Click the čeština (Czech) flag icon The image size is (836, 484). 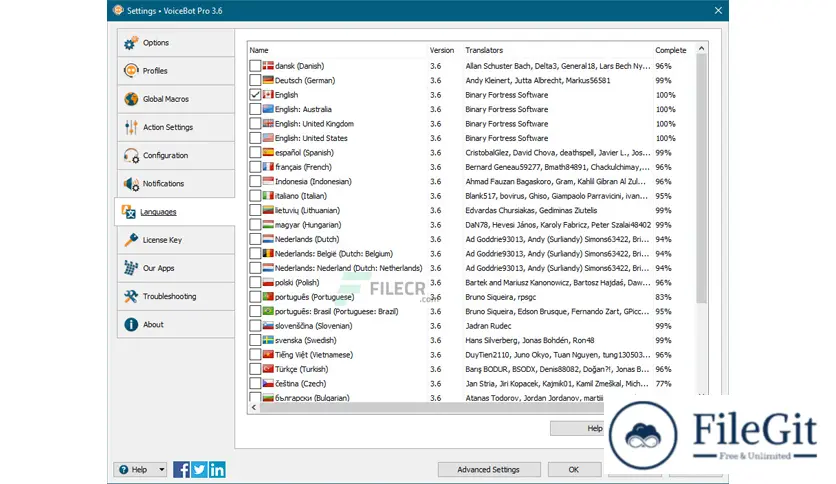268,383
